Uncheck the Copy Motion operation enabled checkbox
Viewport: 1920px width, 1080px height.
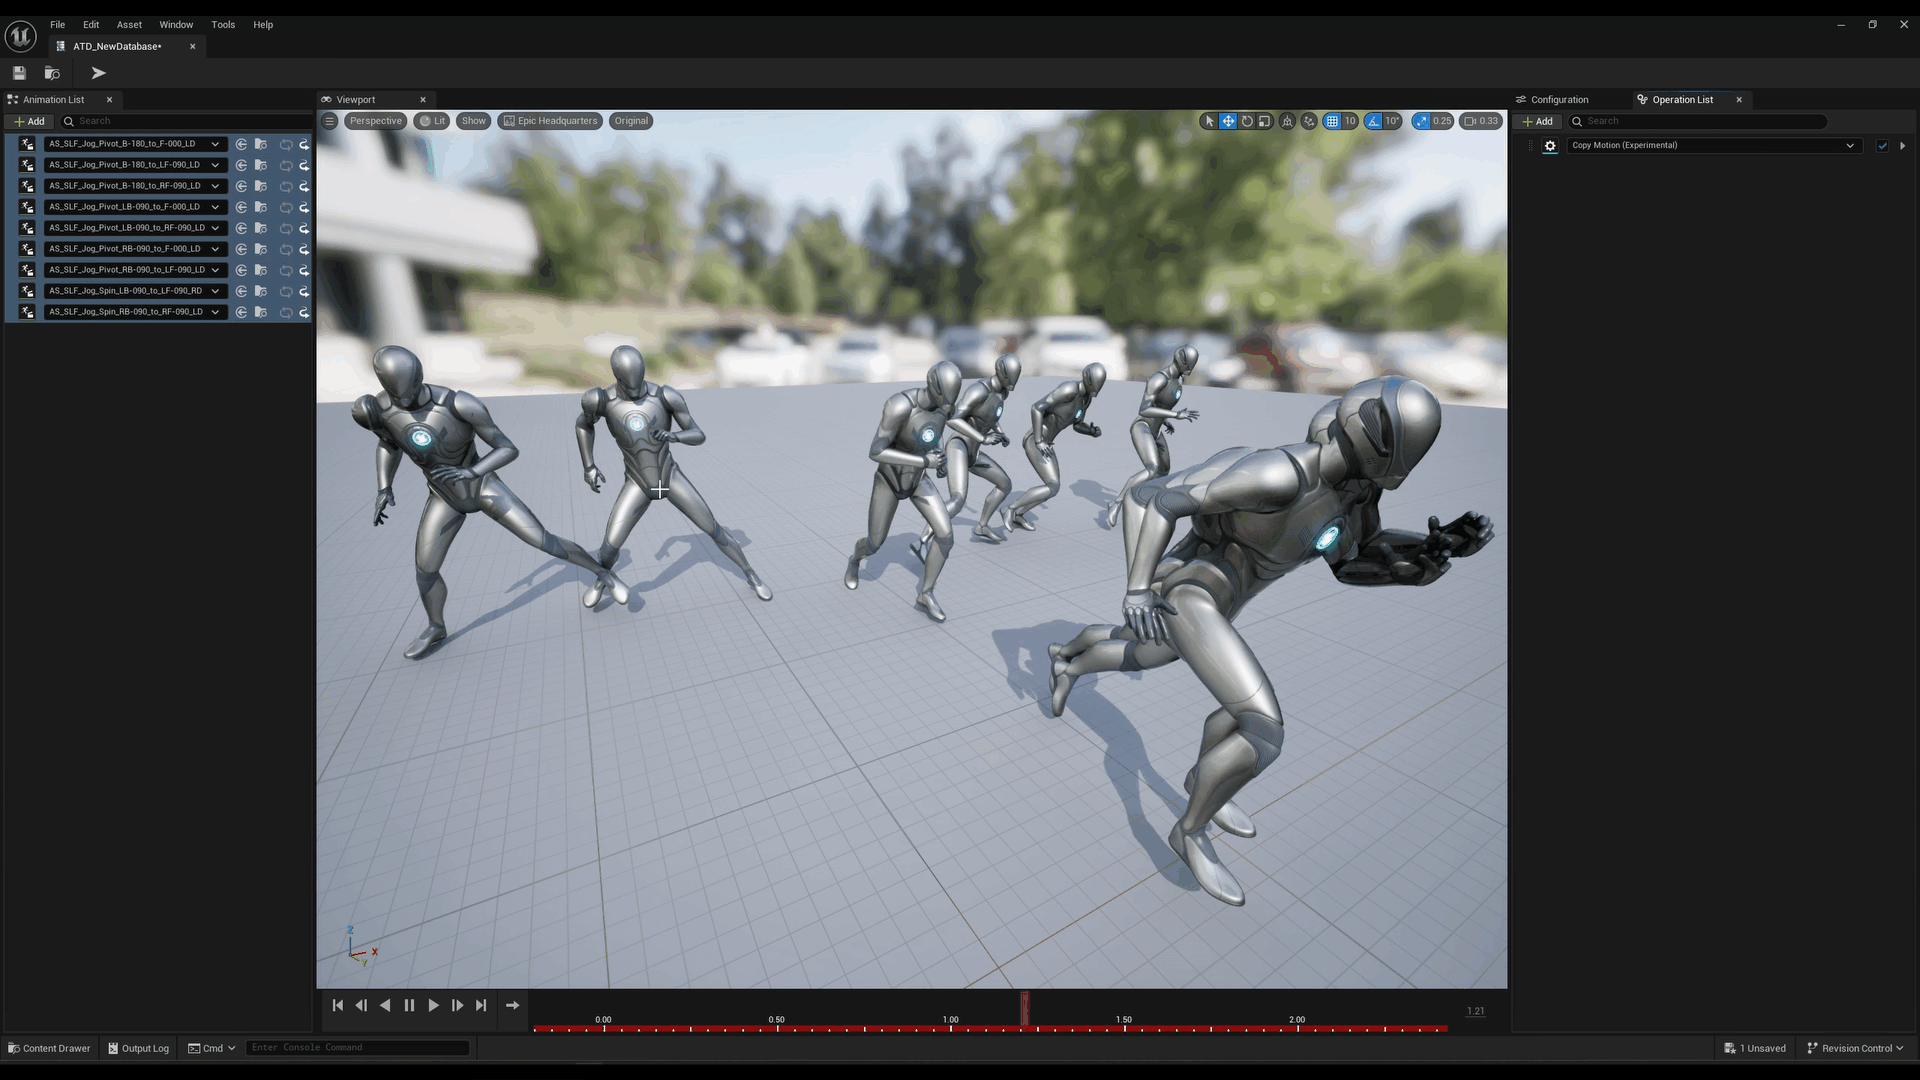pos(1882,146)
